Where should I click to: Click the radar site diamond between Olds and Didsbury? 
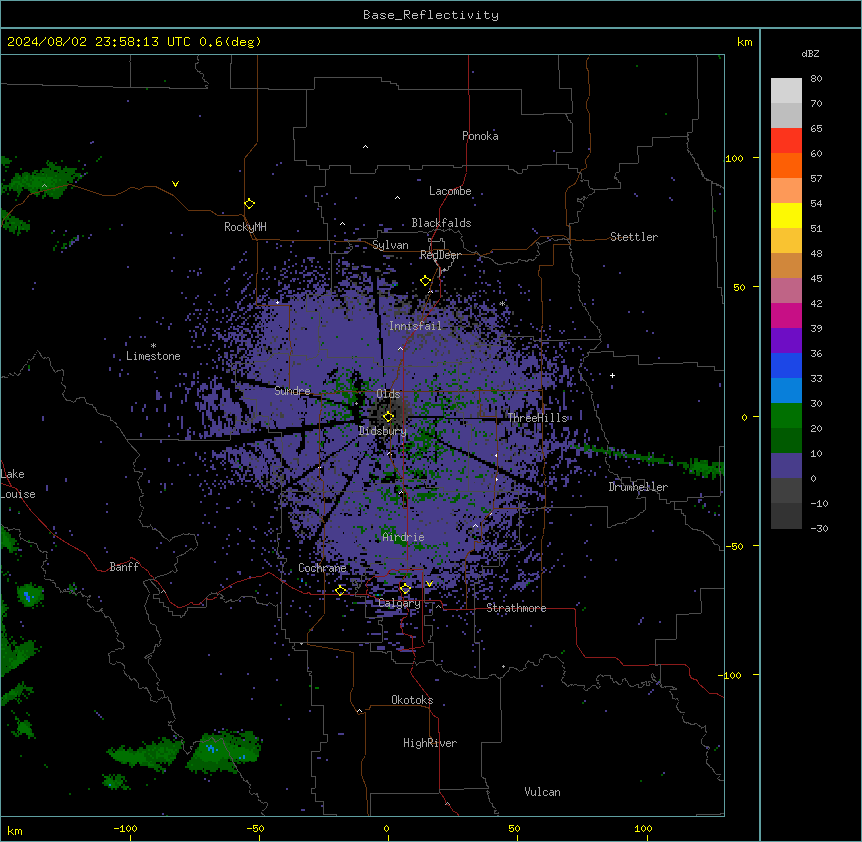(x=388, y=417)
